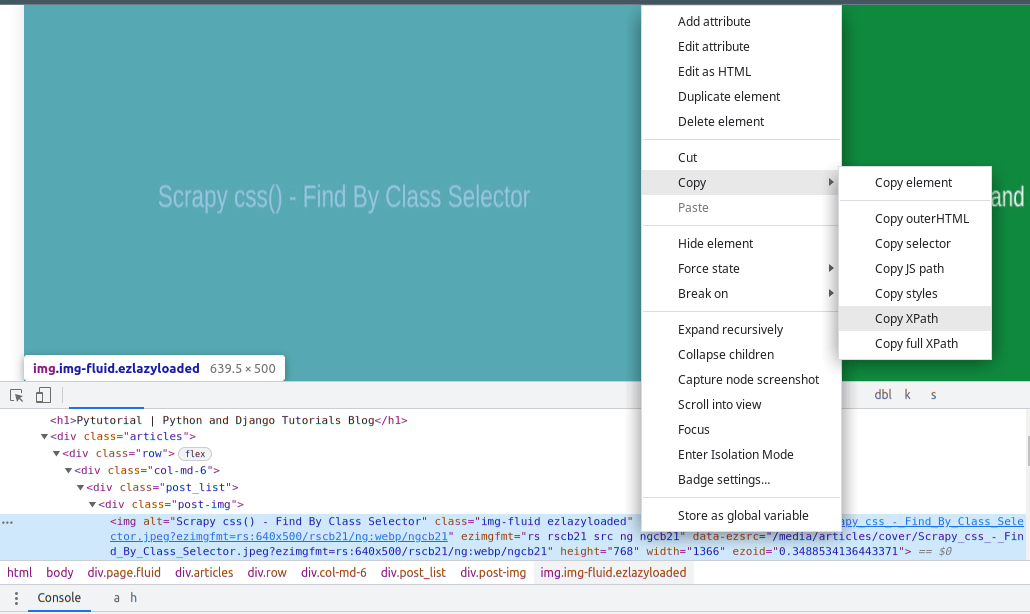Toggle the device toolbar emulation
The height and width of the screenshot is (614, 1030).
coord(43,394)
